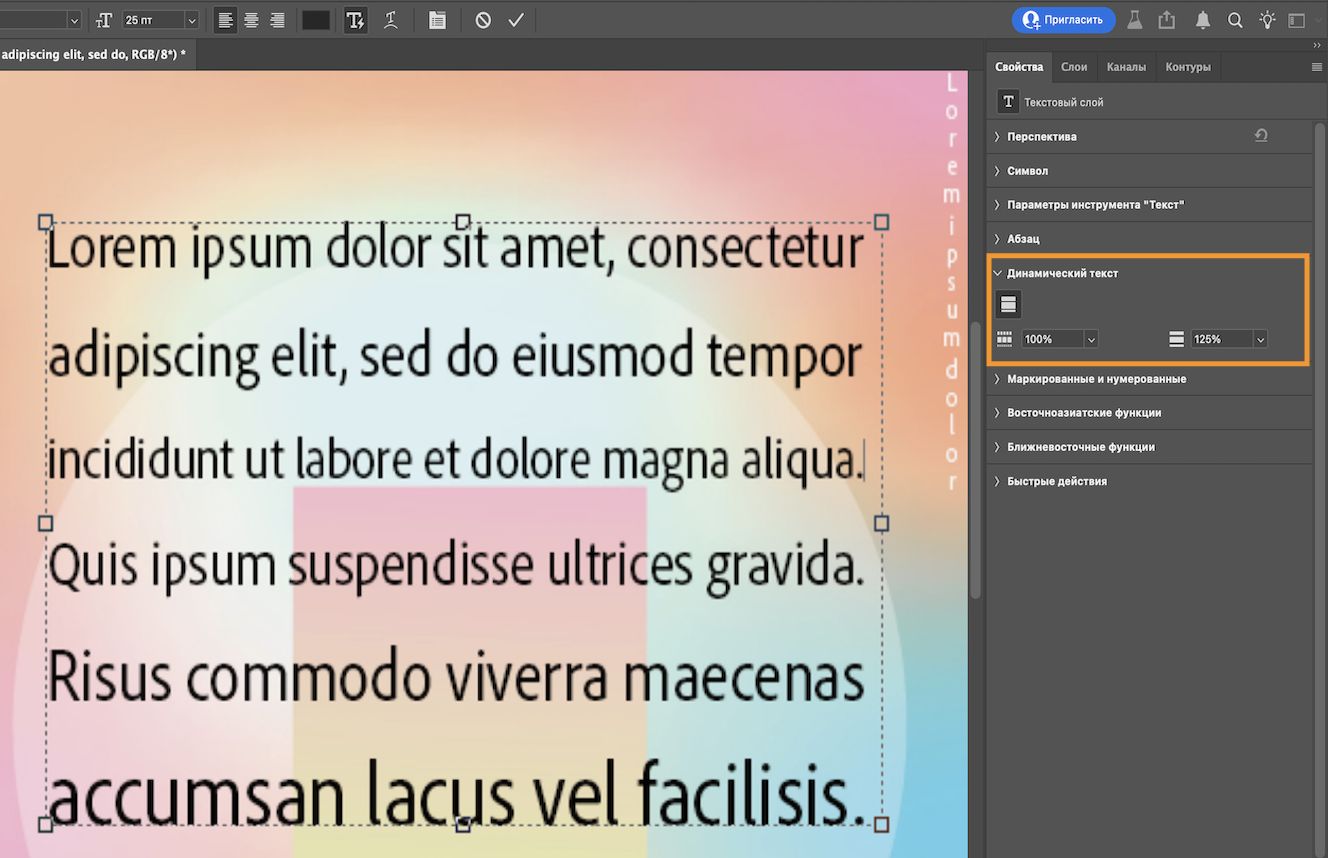Cancel text editing via the prohibition icon
This screenshot has width=1328, height=858.
[482, 19]
